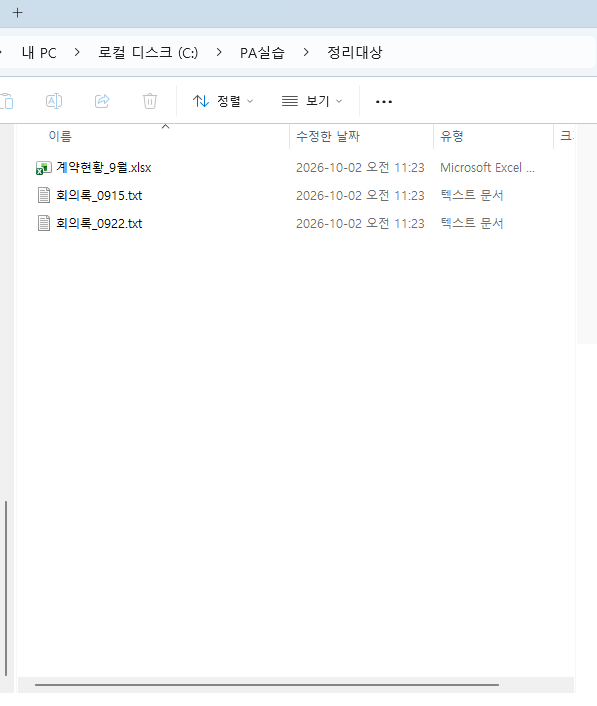This screenshot has width=597, height=706.
Task: Expand the chevron after PA실습
Action: point(306,52)
